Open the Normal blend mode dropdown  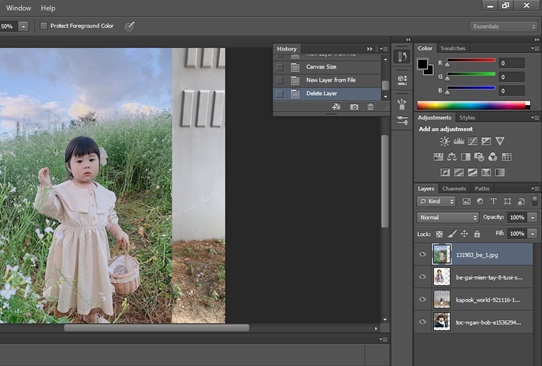click(448, 217)
